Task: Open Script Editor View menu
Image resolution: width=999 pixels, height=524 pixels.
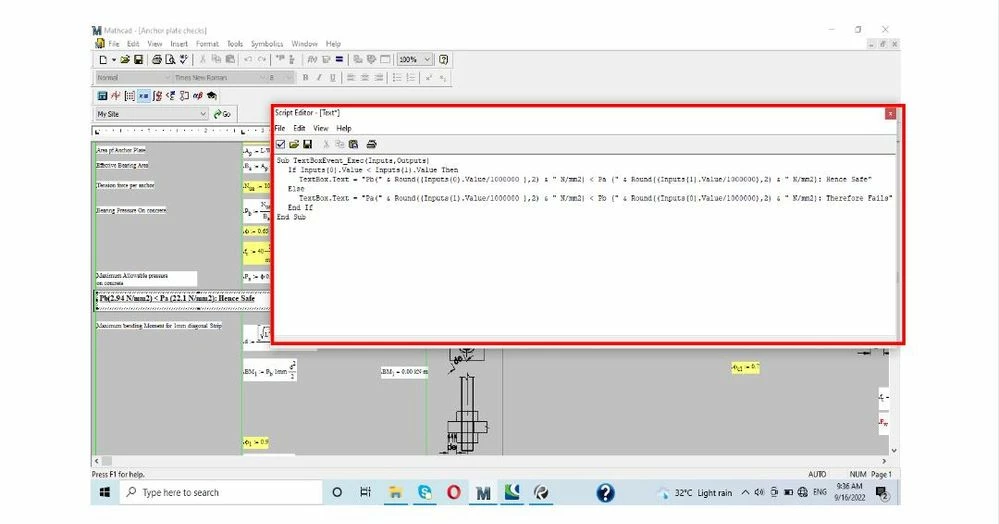Action: tap(320, 128)
